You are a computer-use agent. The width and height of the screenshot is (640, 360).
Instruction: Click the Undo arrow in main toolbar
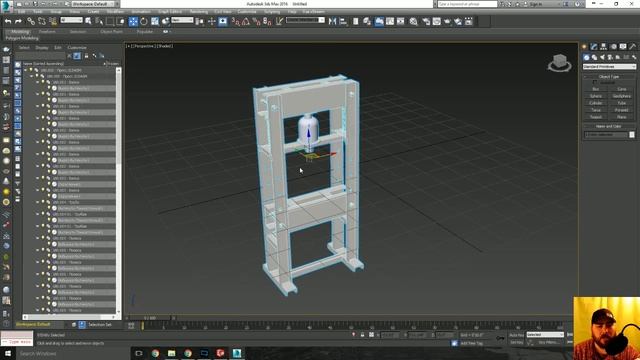(x=8, y=21)
